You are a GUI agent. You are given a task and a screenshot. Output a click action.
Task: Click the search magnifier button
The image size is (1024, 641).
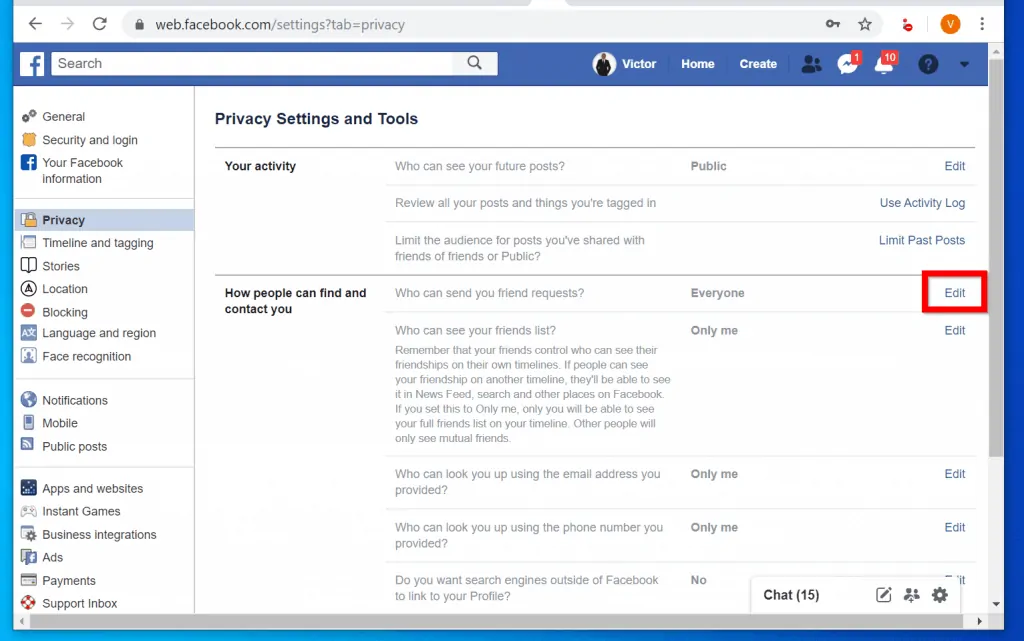(x=475, y=63)
